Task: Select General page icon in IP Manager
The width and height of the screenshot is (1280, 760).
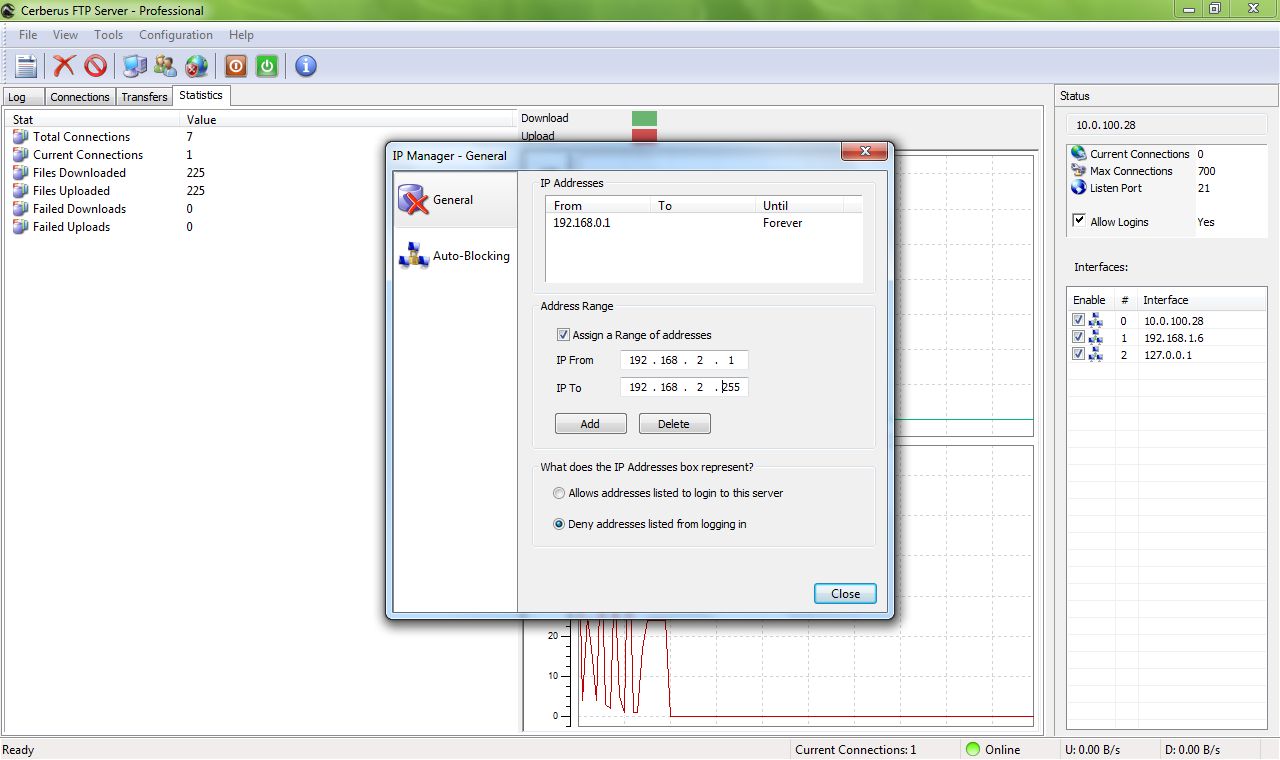Action: coord(413,200)
